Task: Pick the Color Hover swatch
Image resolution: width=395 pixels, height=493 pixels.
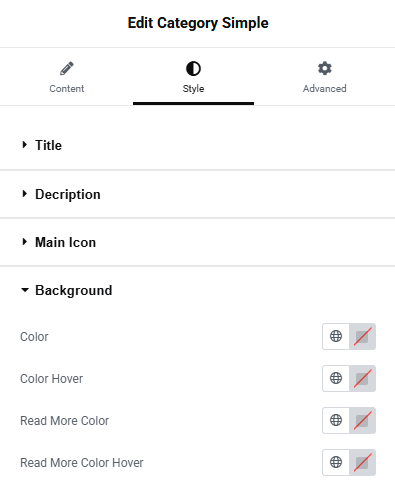Action: coord(362,378)
